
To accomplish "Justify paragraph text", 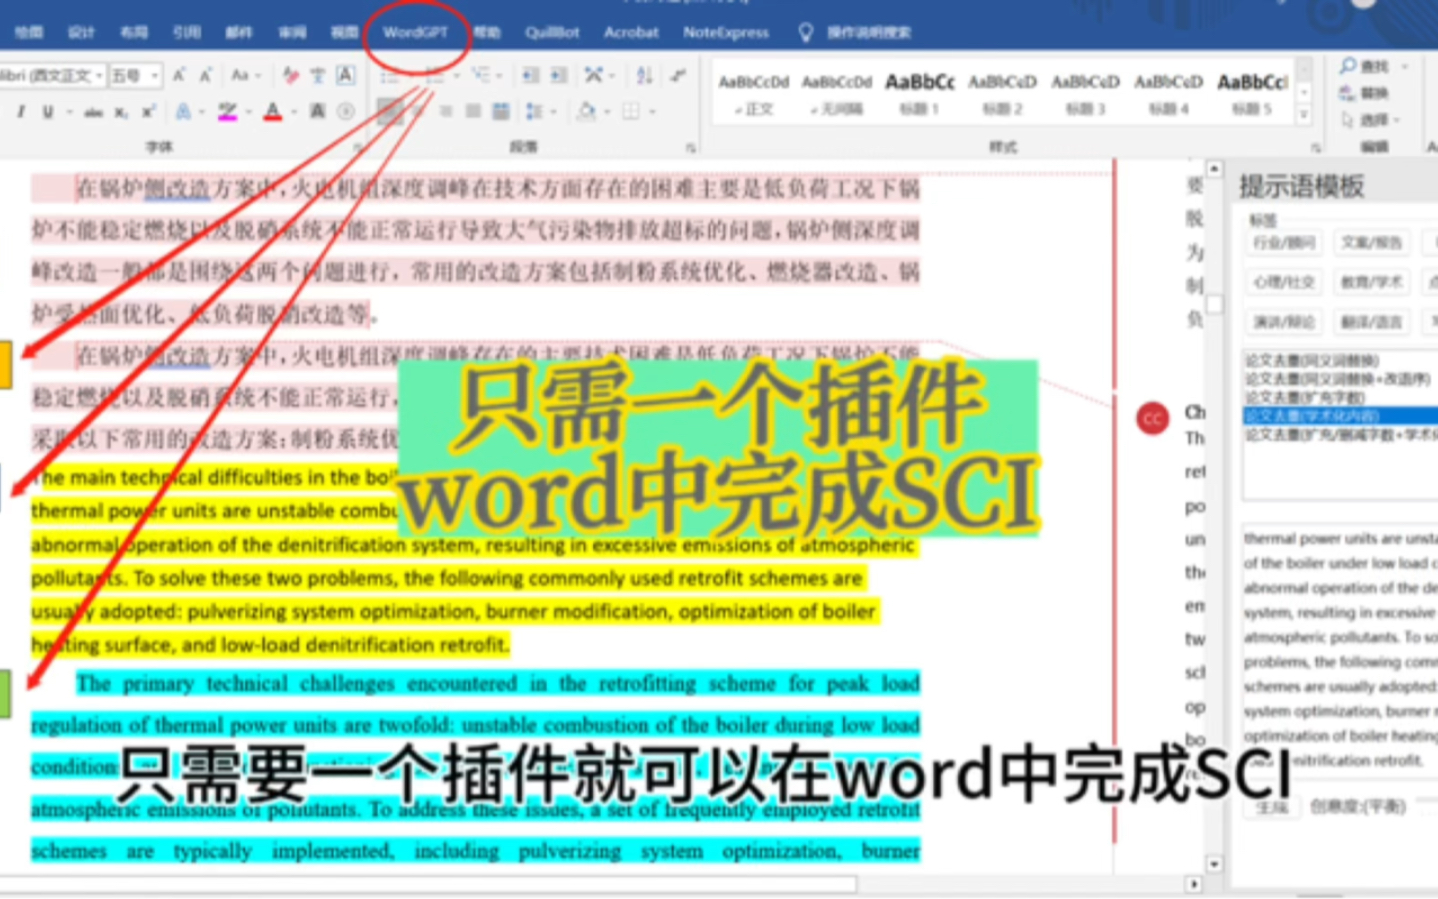I will point(473,112).
